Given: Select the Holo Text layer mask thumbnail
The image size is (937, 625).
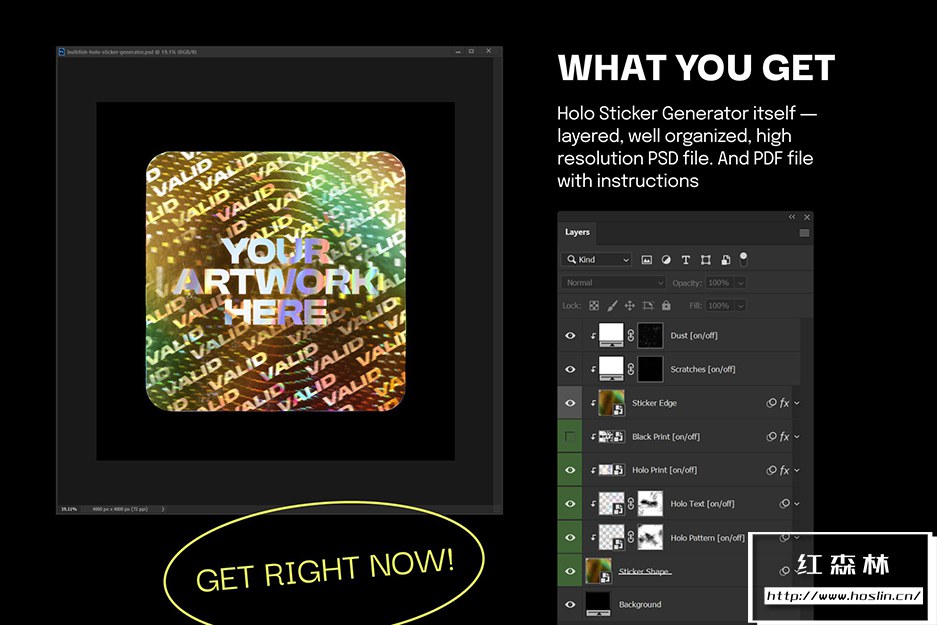Looking at the screenshot, I should click(x=650, y=504).
